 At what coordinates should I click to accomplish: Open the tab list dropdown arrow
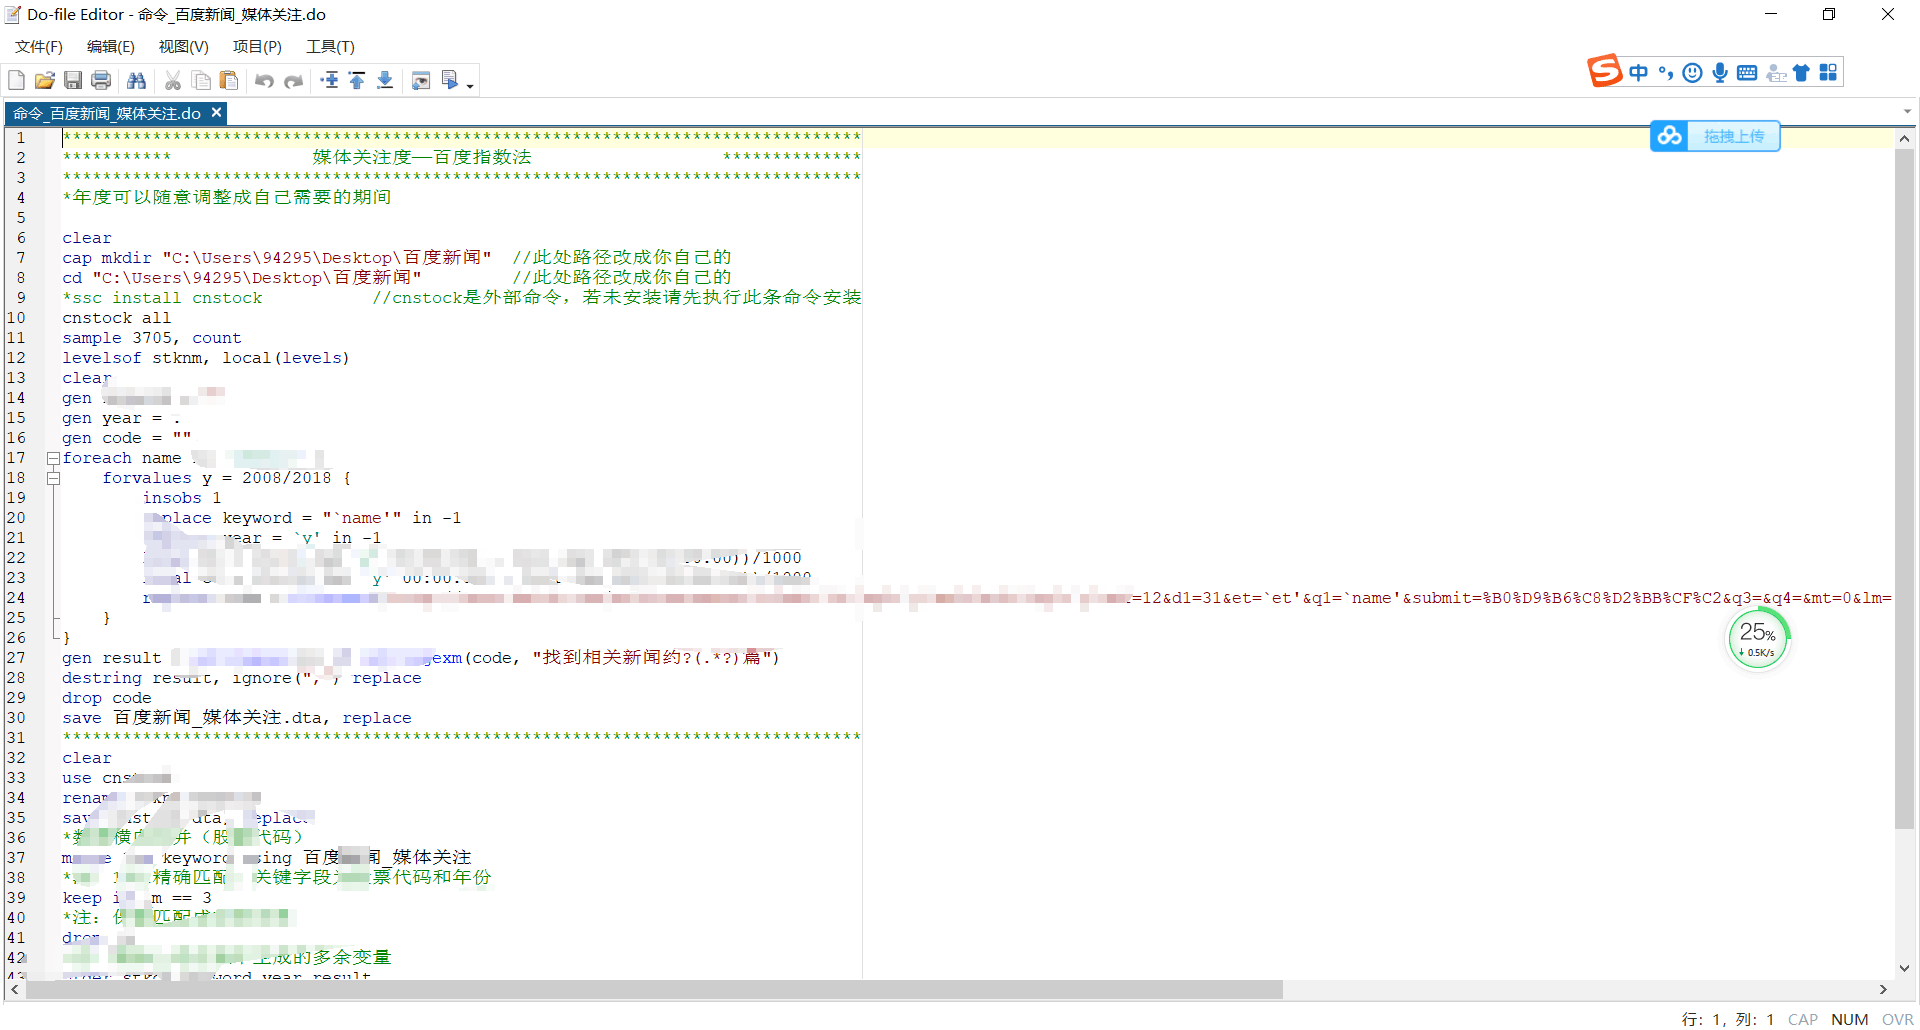pos(1908,112)
